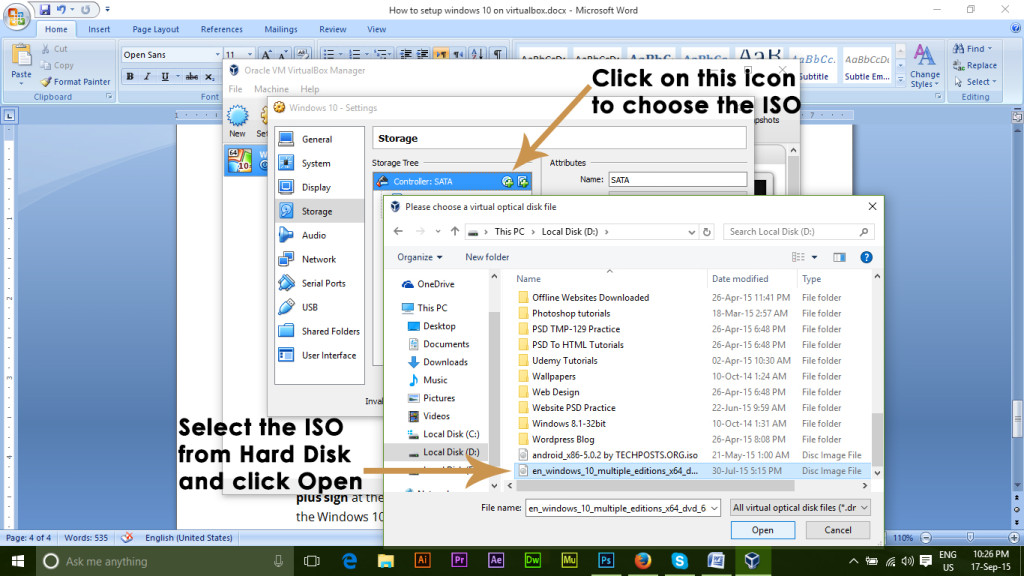This screenshot has height=576, width=1024.
Task: Expand the address bar history dropdown
Action: [x=692, y=232]
